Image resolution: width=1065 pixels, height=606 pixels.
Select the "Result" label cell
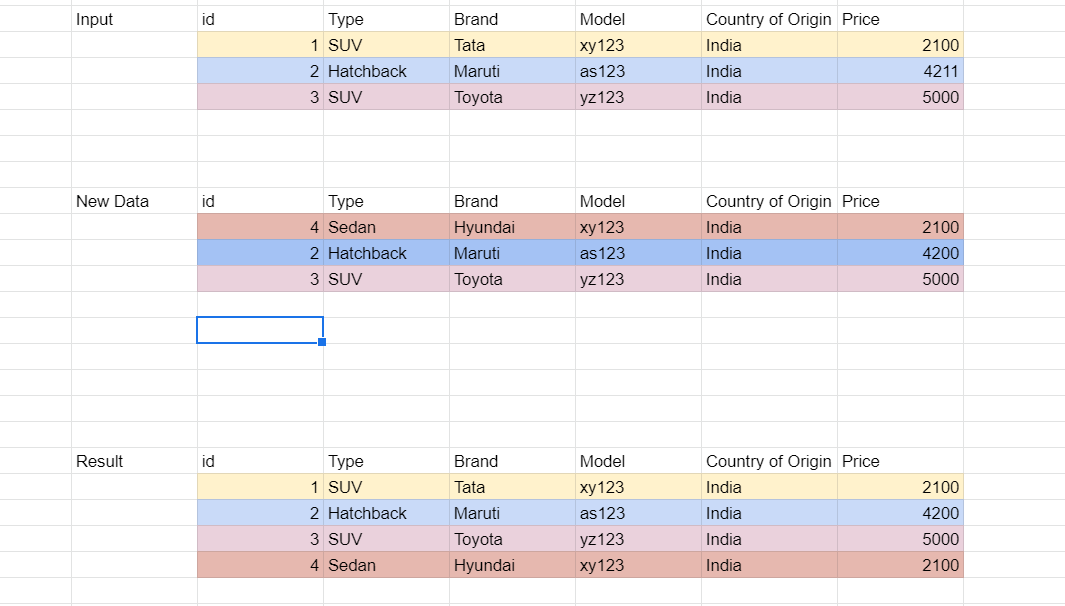pos(100,461)
